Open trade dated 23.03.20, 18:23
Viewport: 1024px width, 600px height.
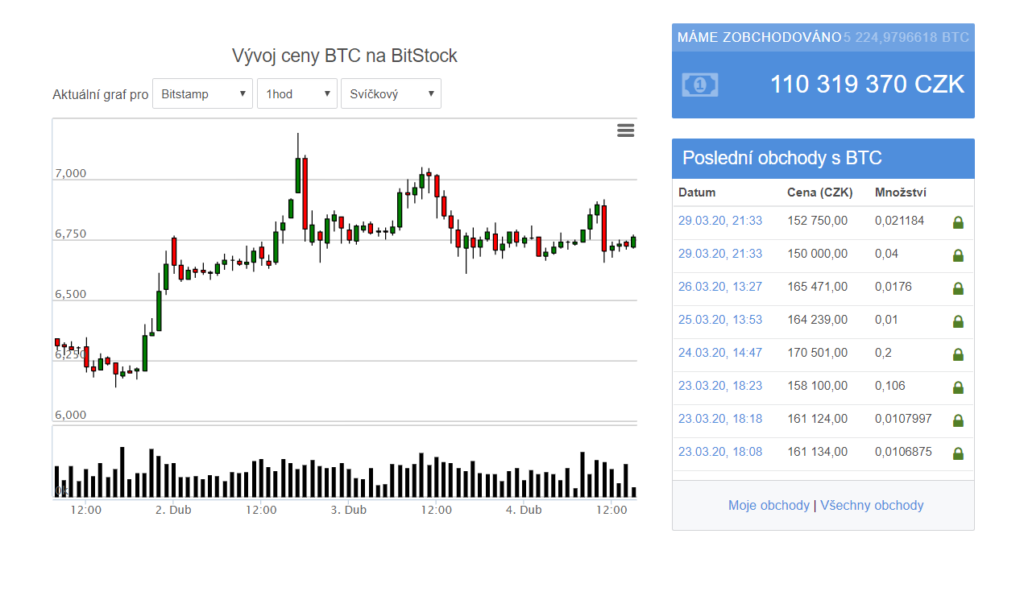tap(720, 386)
